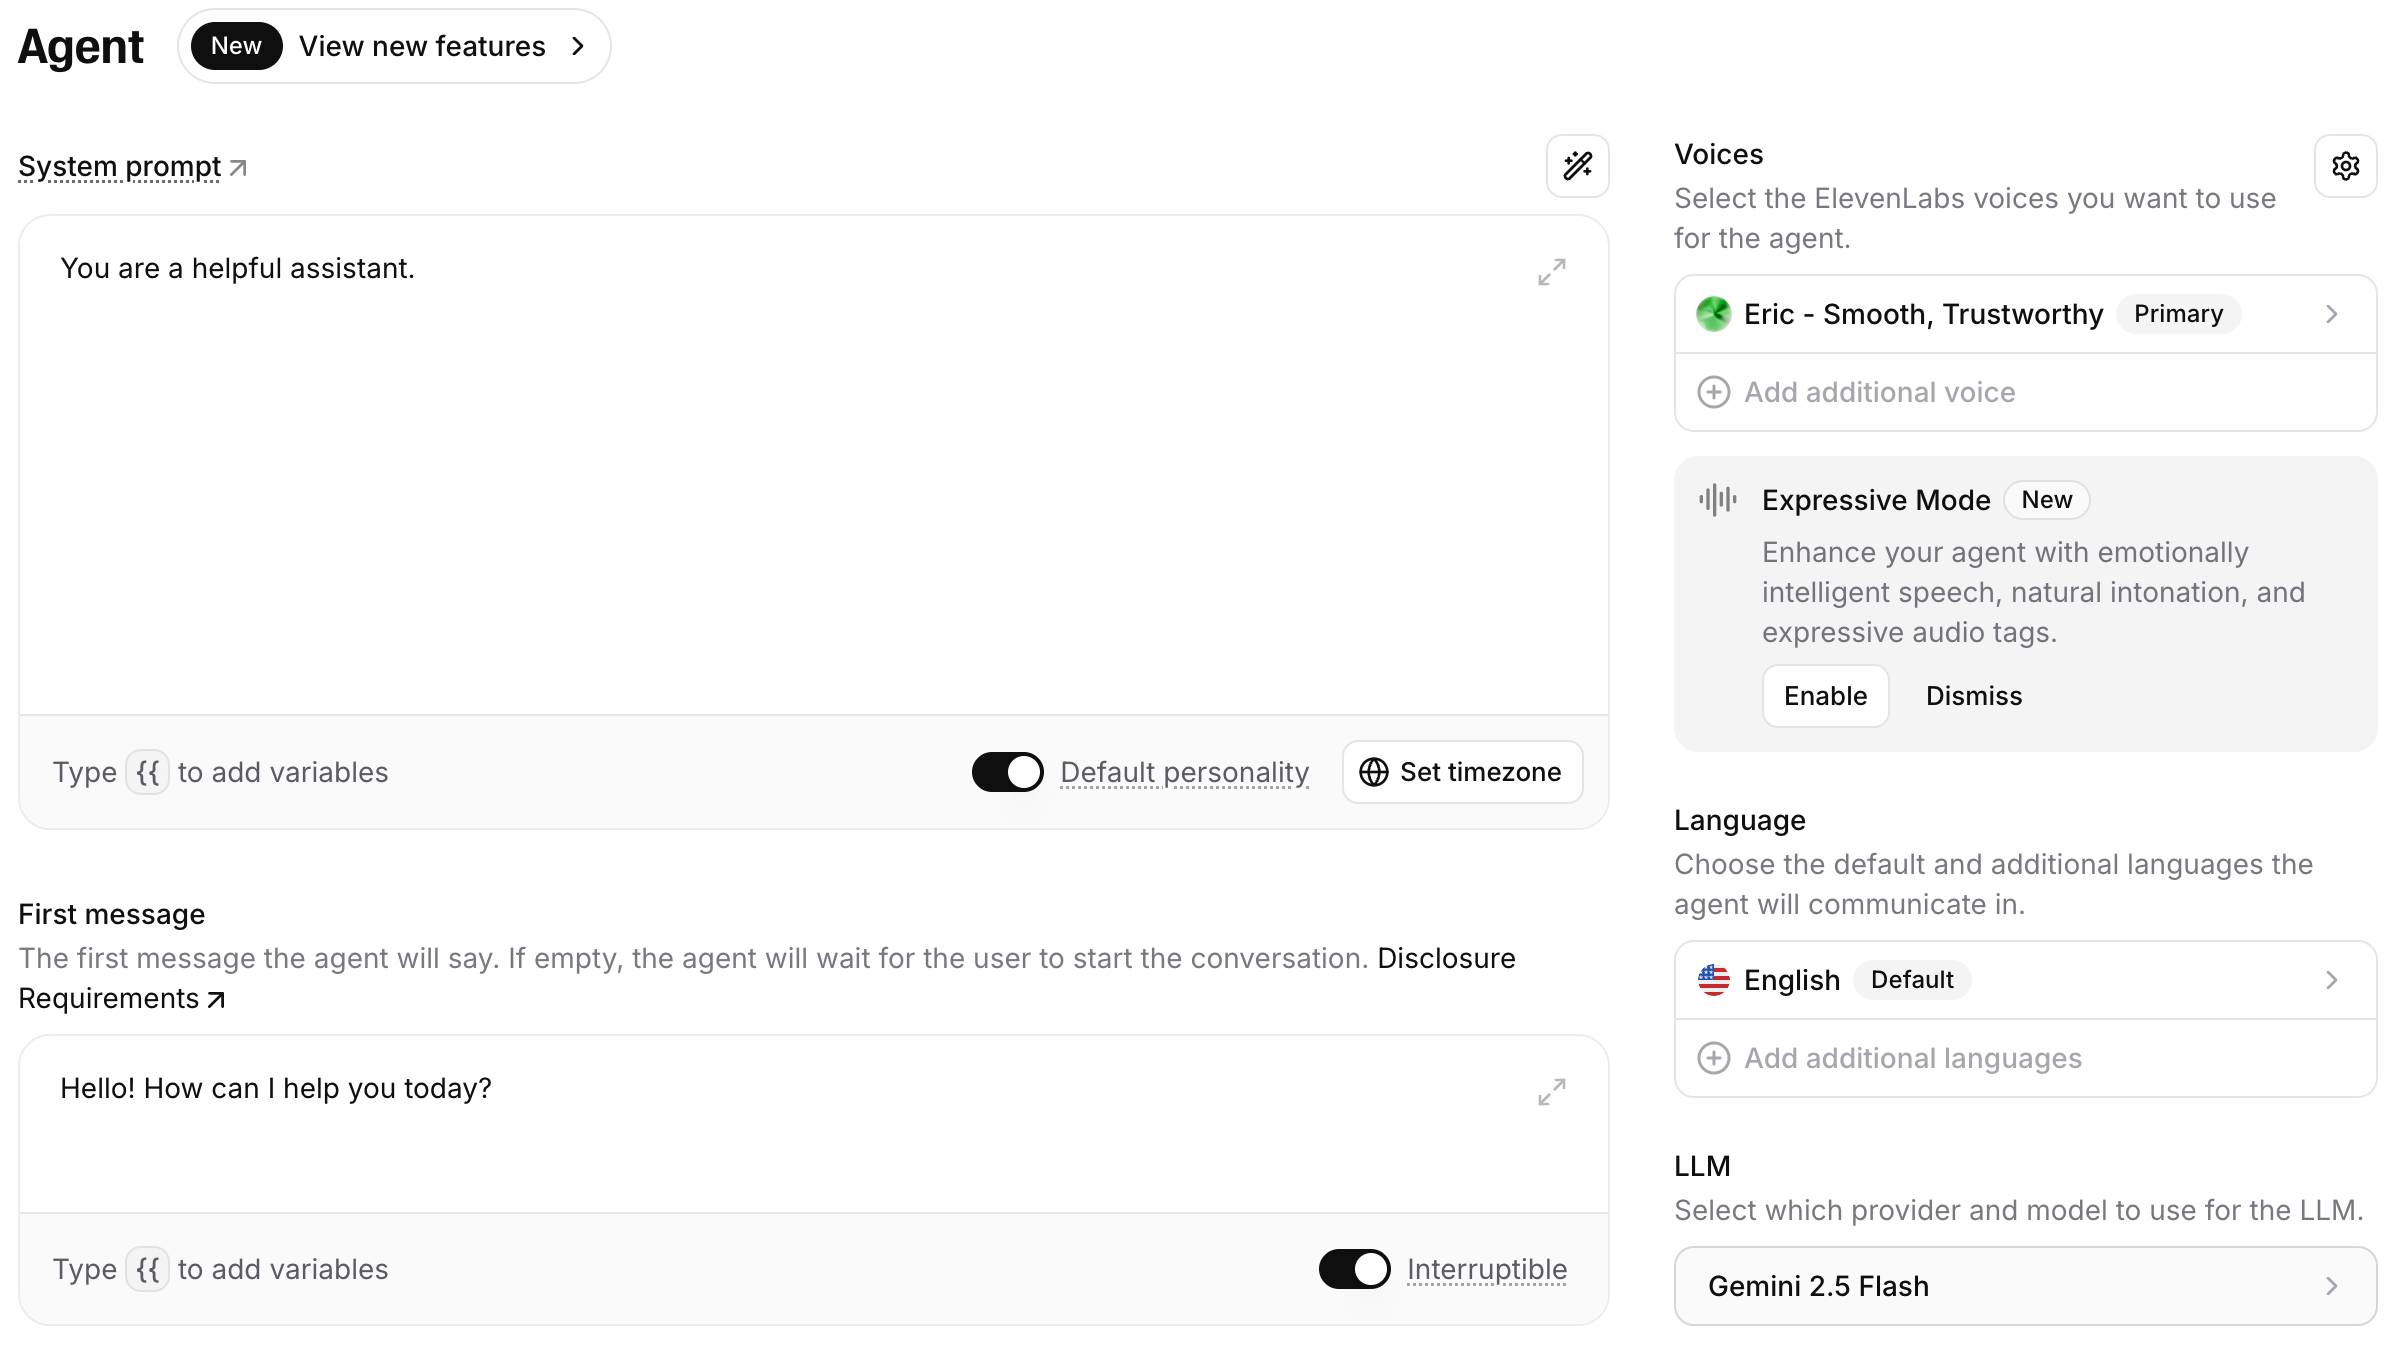The height and width of the screenshot is (1348, 2400).
Task: Toggle the Interruptible switch
Action: [x=1354, y=1269]
